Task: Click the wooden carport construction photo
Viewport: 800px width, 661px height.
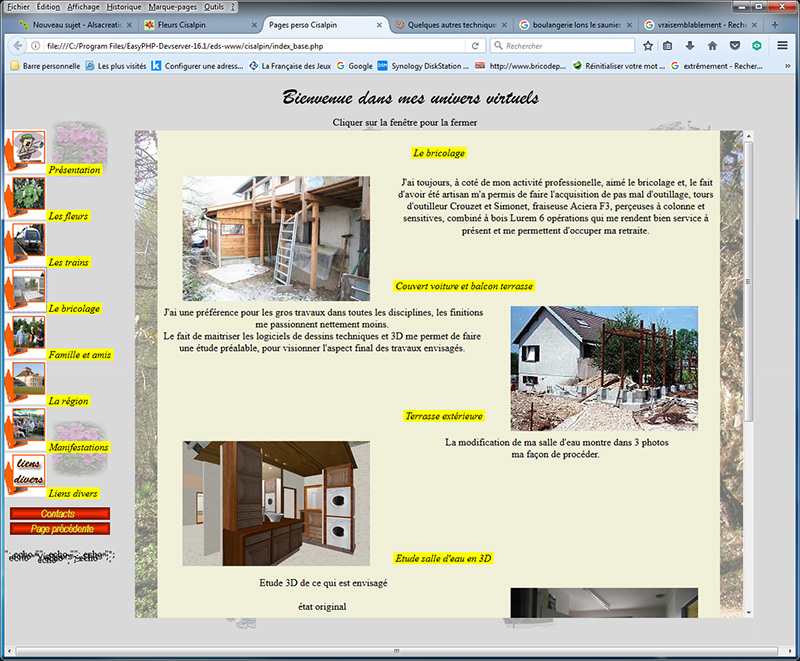Action: pos(276,239)
